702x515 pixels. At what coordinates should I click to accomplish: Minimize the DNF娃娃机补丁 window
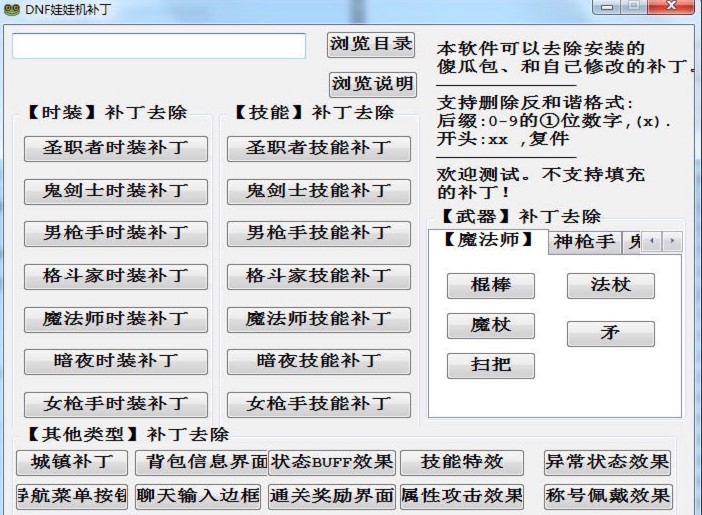[606, 7]
